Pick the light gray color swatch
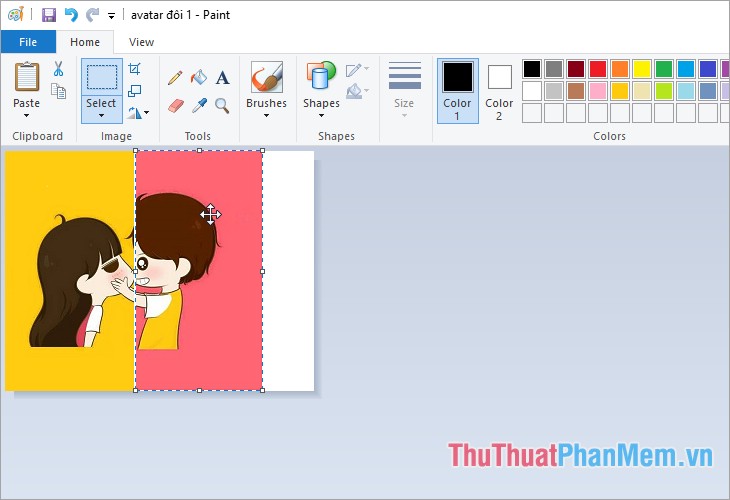The width and height of the screenshot is (730, 500). pos(554,91)
